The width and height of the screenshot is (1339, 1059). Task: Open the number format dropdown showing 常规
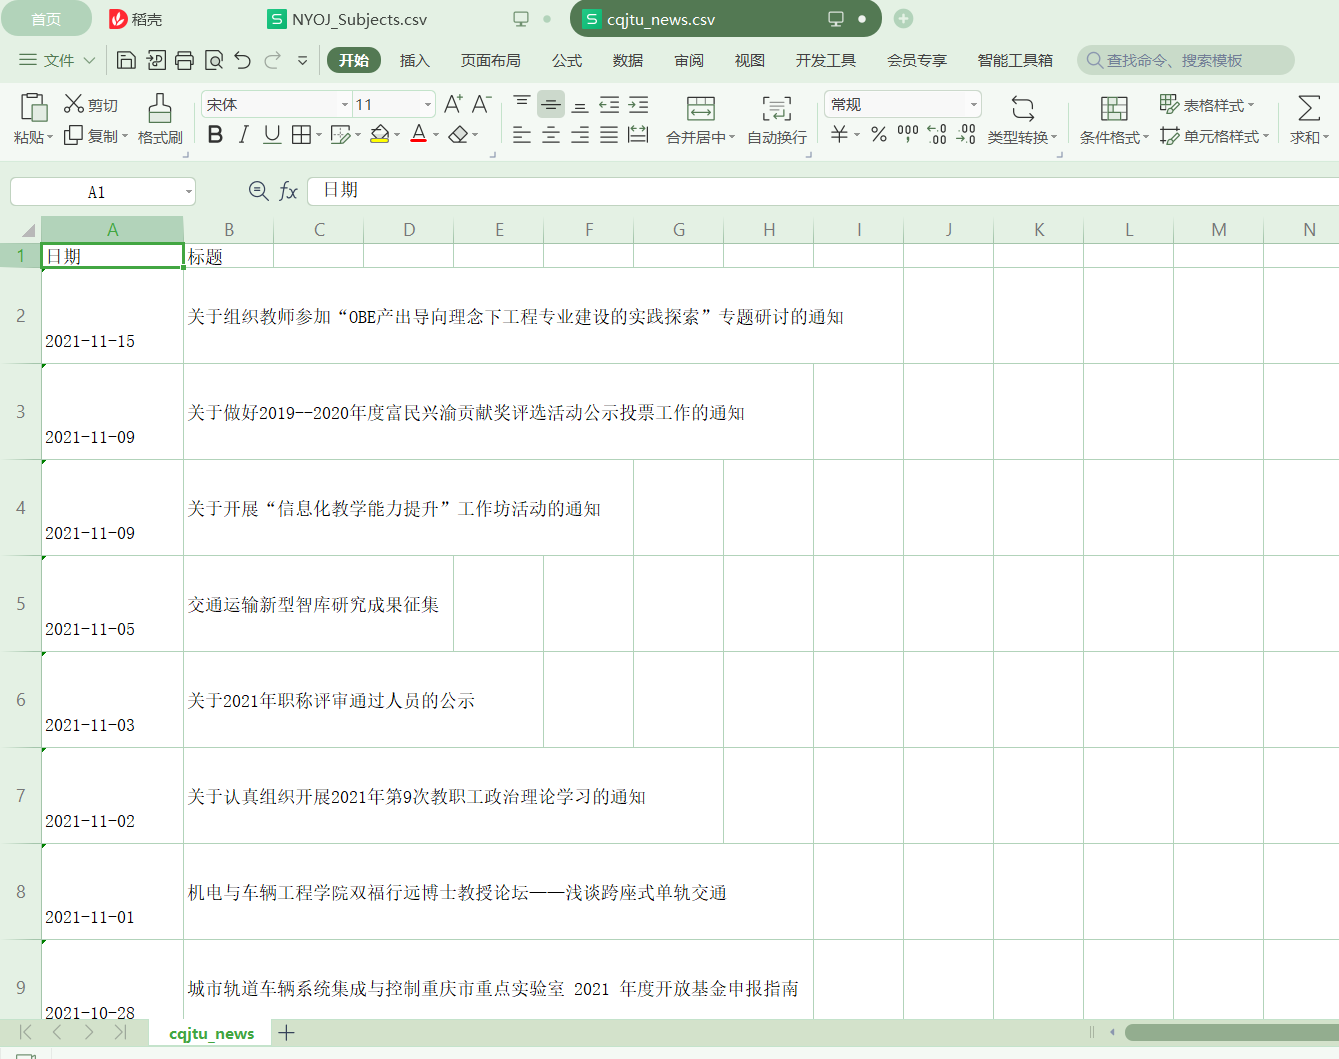tap(974, 104)
